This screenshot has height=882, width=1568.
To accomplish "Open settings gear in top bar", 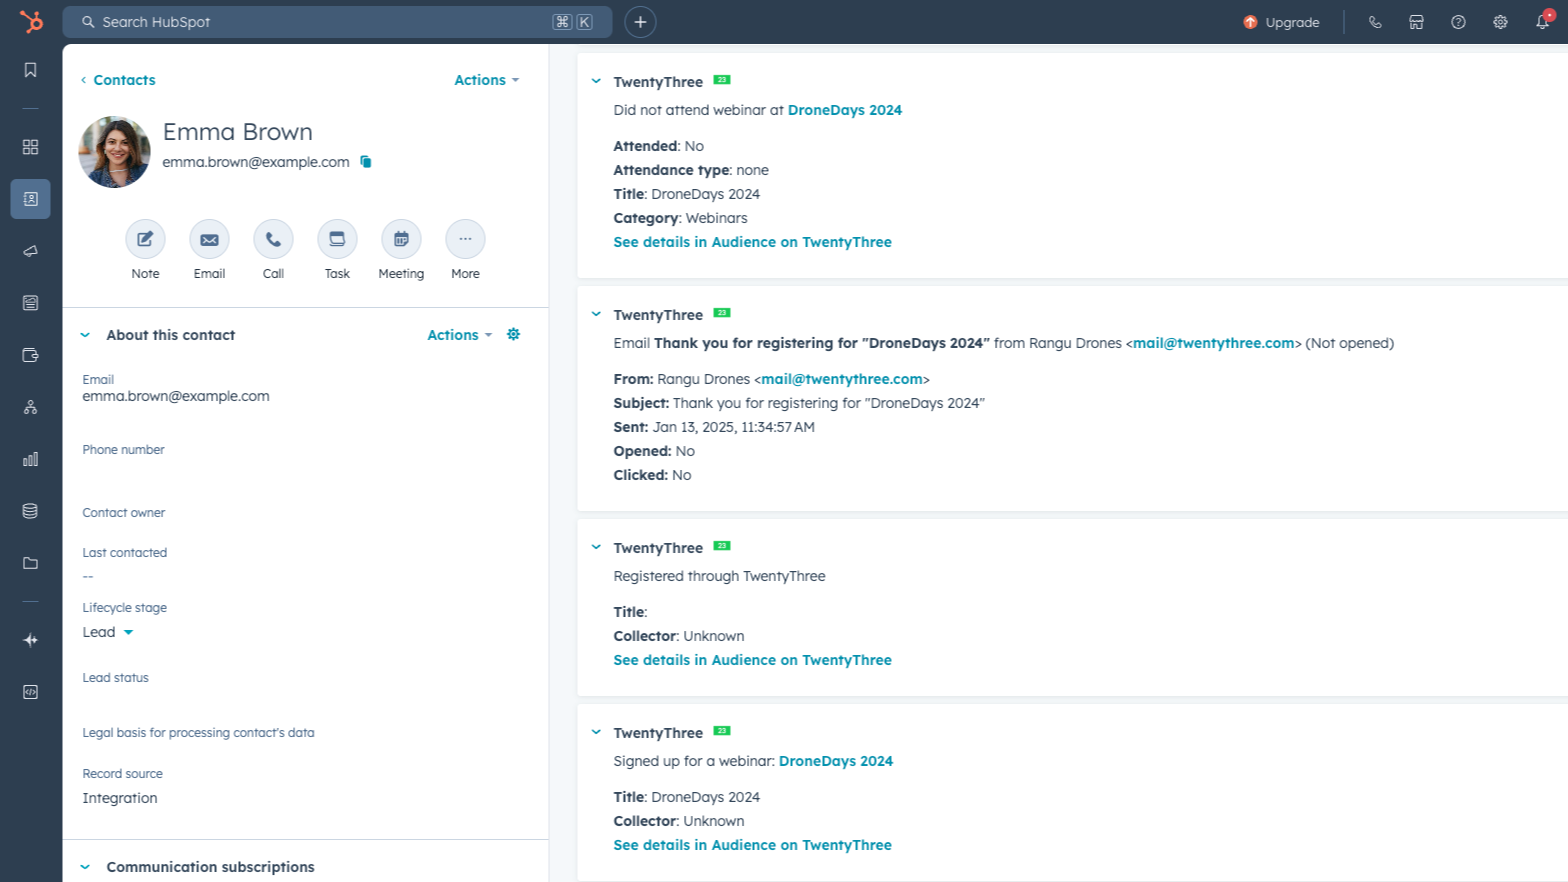I will pos(1500,22).
